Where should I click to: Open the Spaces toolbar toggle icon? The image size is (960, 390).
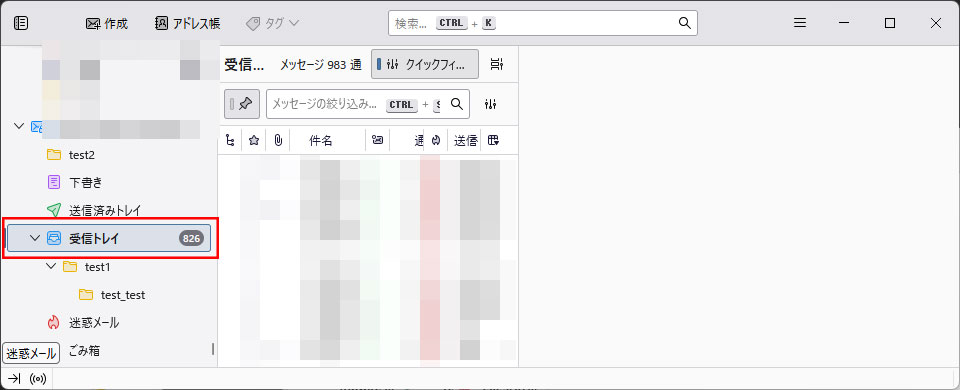click(21, 23)
